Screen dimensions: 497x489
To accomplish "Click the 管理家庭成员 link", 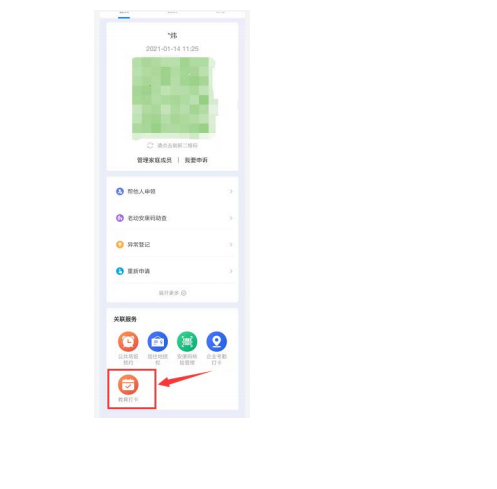I will click(154, 160).
